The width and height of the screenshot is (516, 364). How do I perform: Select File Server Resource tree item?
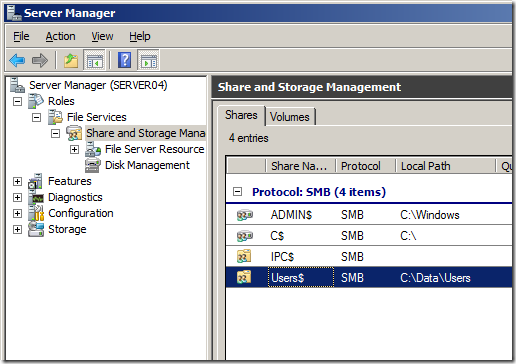click(x=155, y=149)
